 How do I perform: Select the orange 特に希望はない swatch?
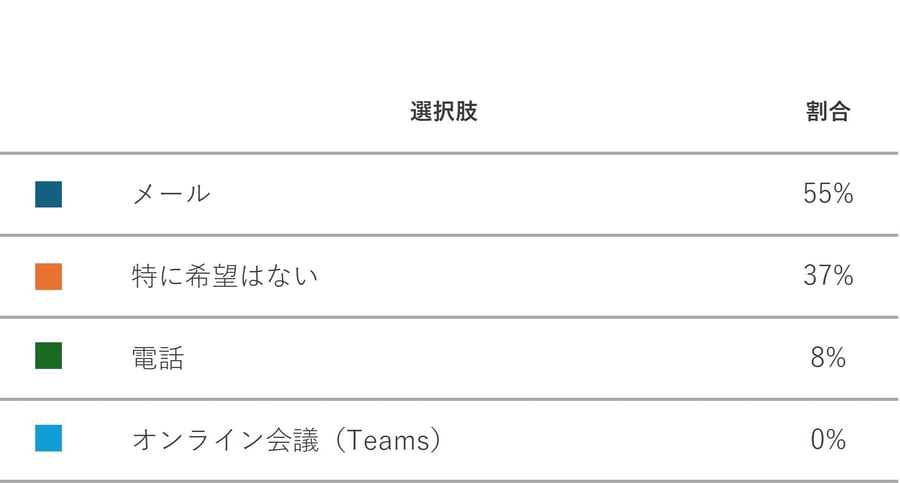pos(48,276)
